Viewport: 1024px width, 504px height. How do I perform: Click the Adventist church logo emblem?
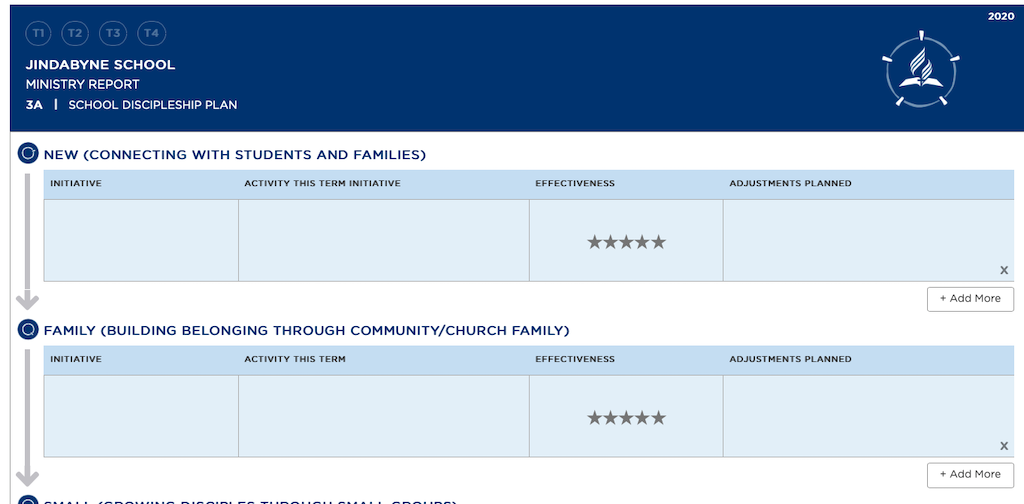921,69
